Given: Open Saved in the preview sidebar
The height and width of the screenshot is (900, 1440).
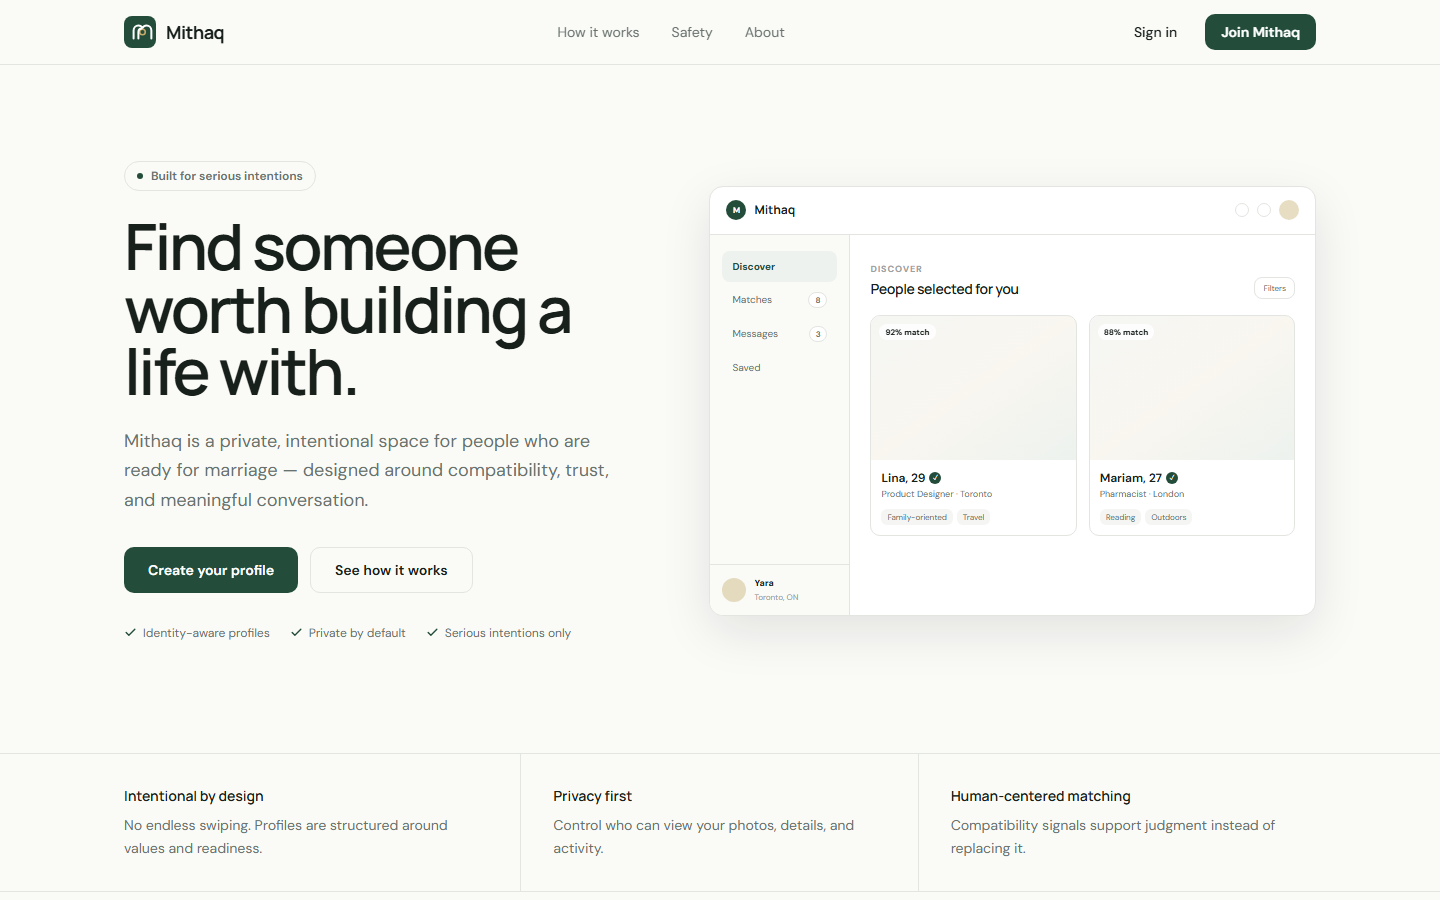Looking at the screenshot, I should [779, 368].
